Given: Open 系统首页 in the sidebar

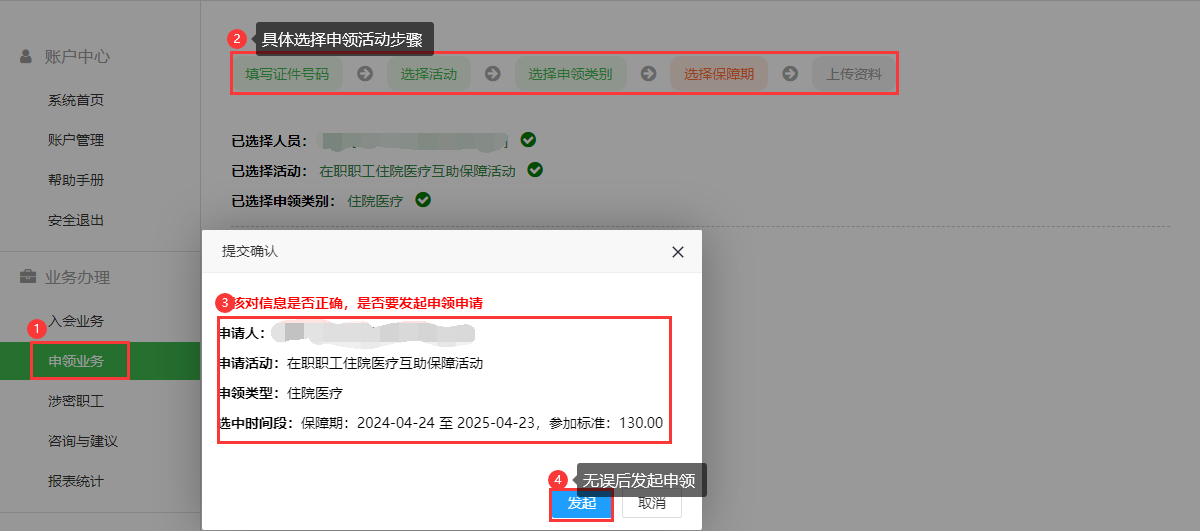Looking at the screenshot, I should click(x=76, y=100).
